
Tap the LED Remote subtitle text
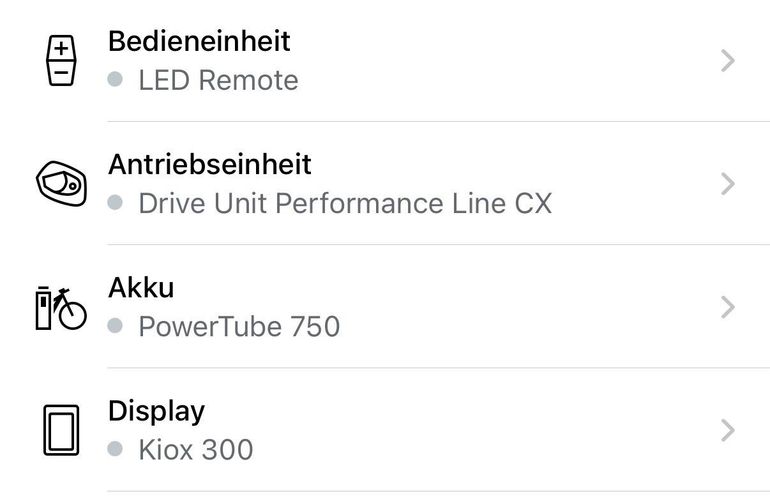click(x=219, y=81)
